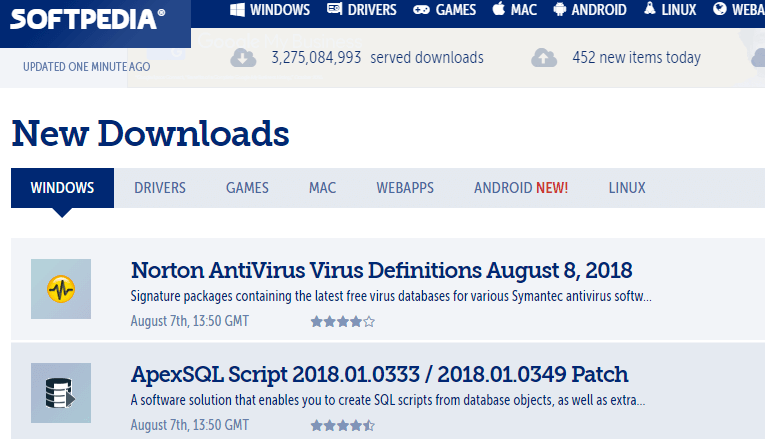Click the Drivers chip icon in top navigation
This screenshot has height=439, width=765.
click(x=334, y=9)
